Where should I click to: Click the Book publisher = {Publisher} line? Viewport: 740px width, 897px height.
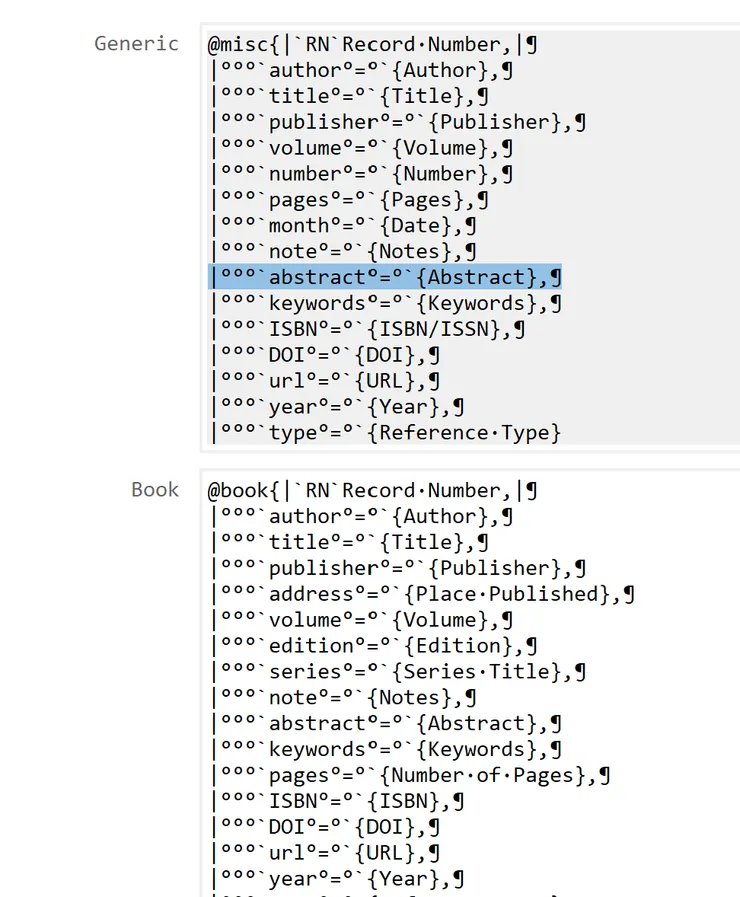click(399, 569)
